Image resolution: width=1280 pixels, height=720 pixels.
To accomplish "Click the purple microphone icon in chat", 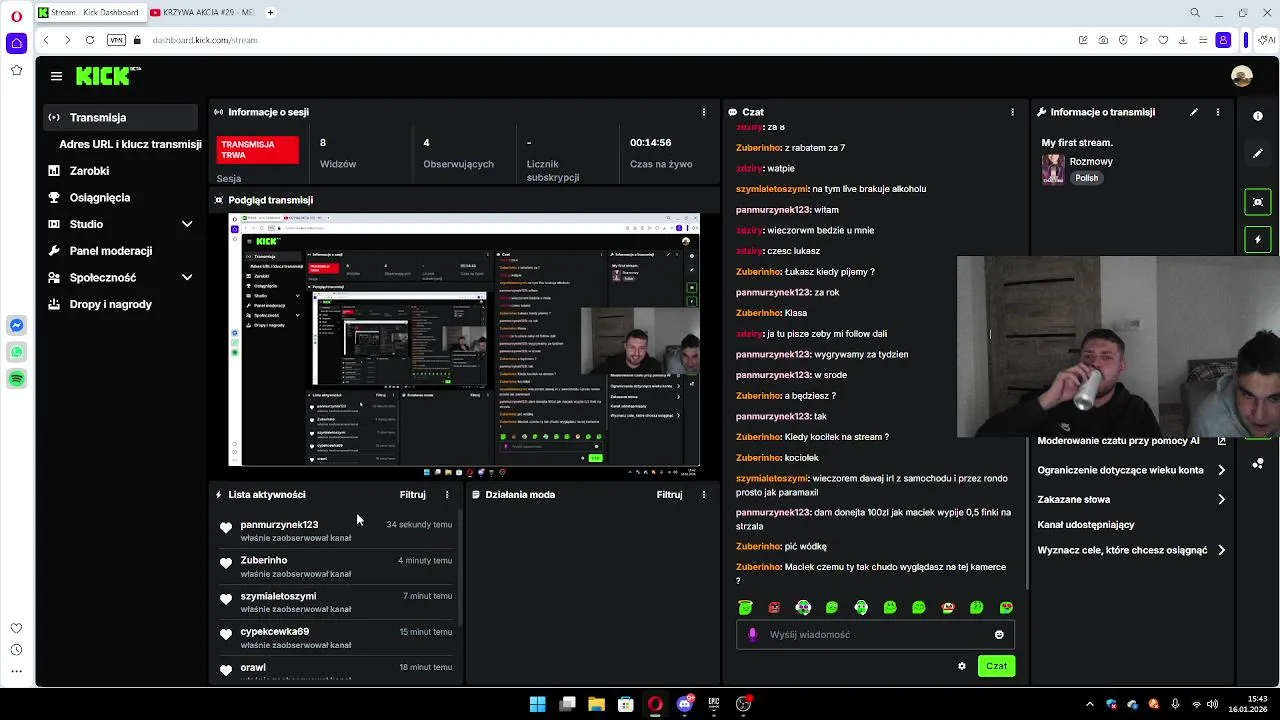I will pos(753,634).
